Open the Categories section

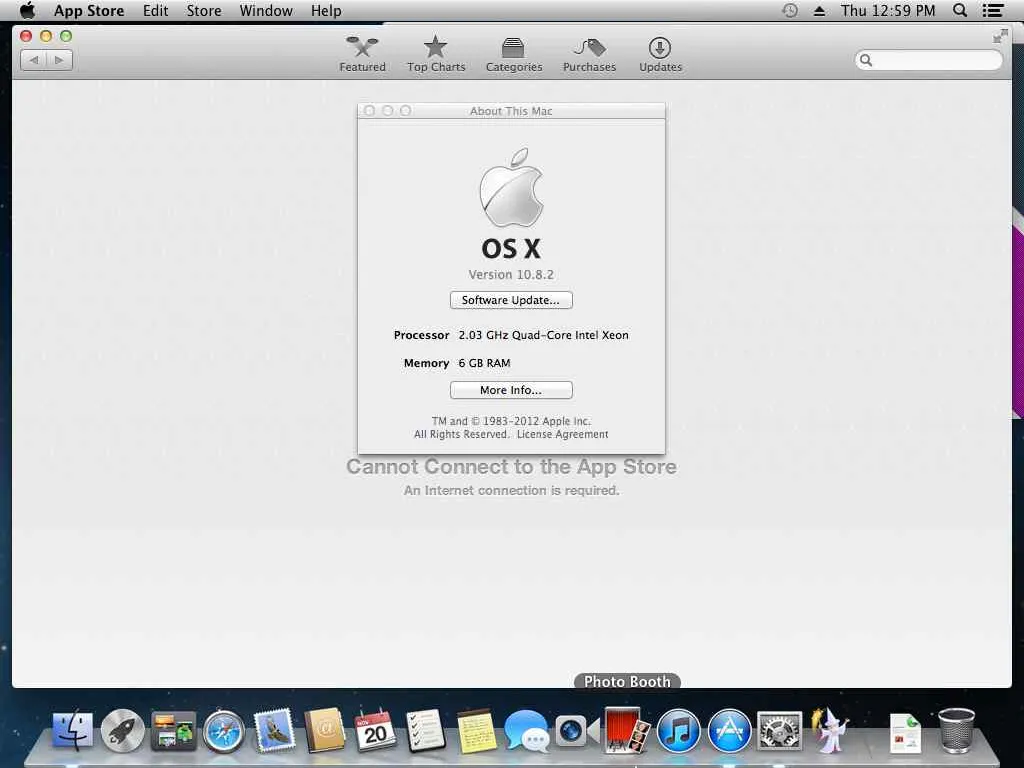click(514, 54)
